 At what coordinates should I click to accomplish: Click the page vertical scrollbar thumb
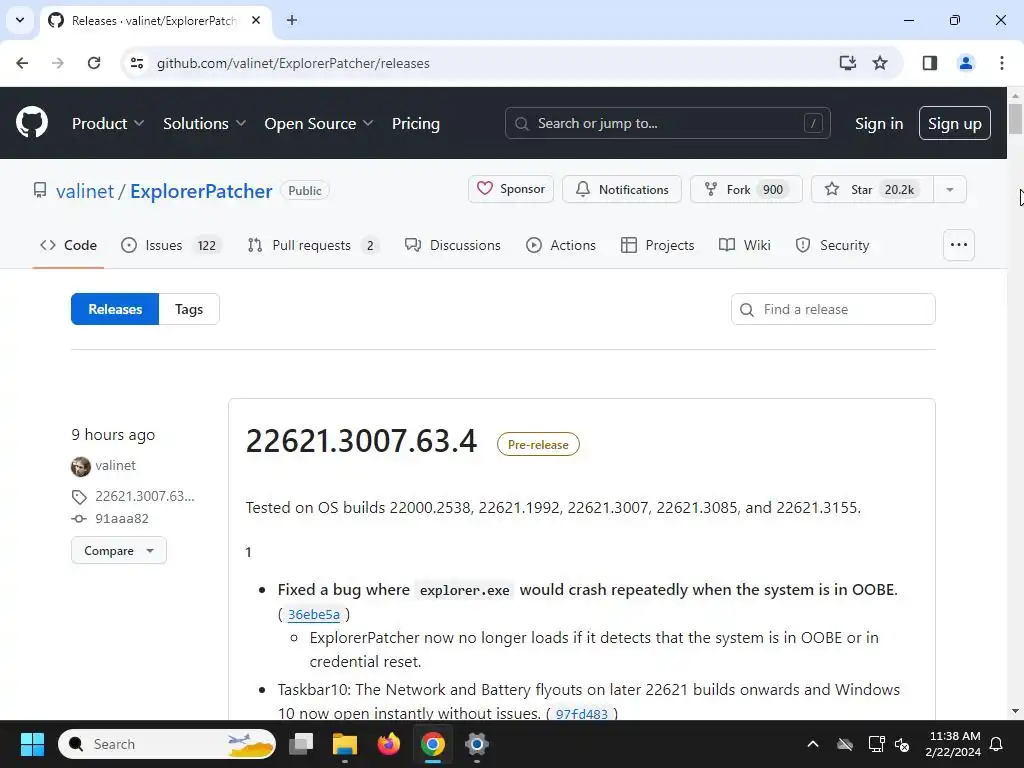1015,118
